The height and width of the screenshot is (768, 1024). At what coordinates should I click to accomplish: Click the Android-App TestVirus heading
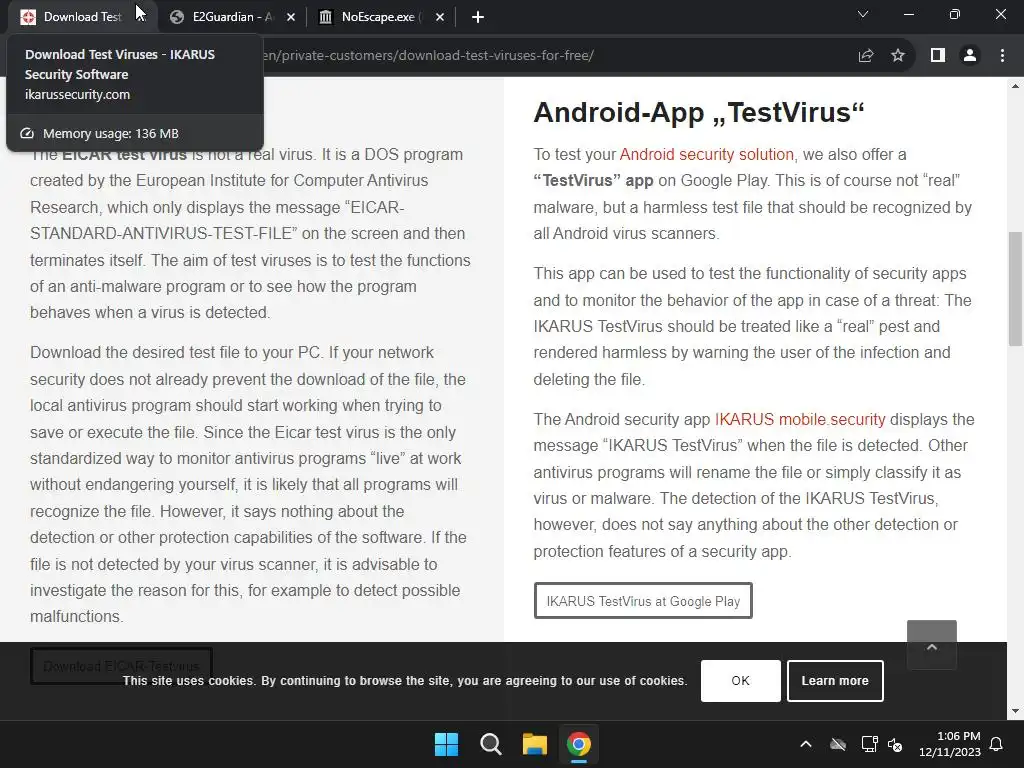(699, 112)
